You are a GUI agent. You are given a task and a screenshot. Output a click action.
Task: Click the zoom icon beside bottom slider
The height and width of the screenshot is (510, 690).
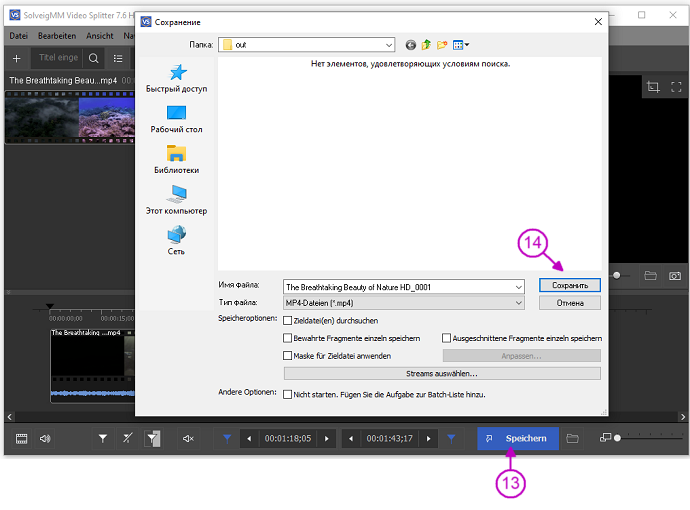[606, 437]
